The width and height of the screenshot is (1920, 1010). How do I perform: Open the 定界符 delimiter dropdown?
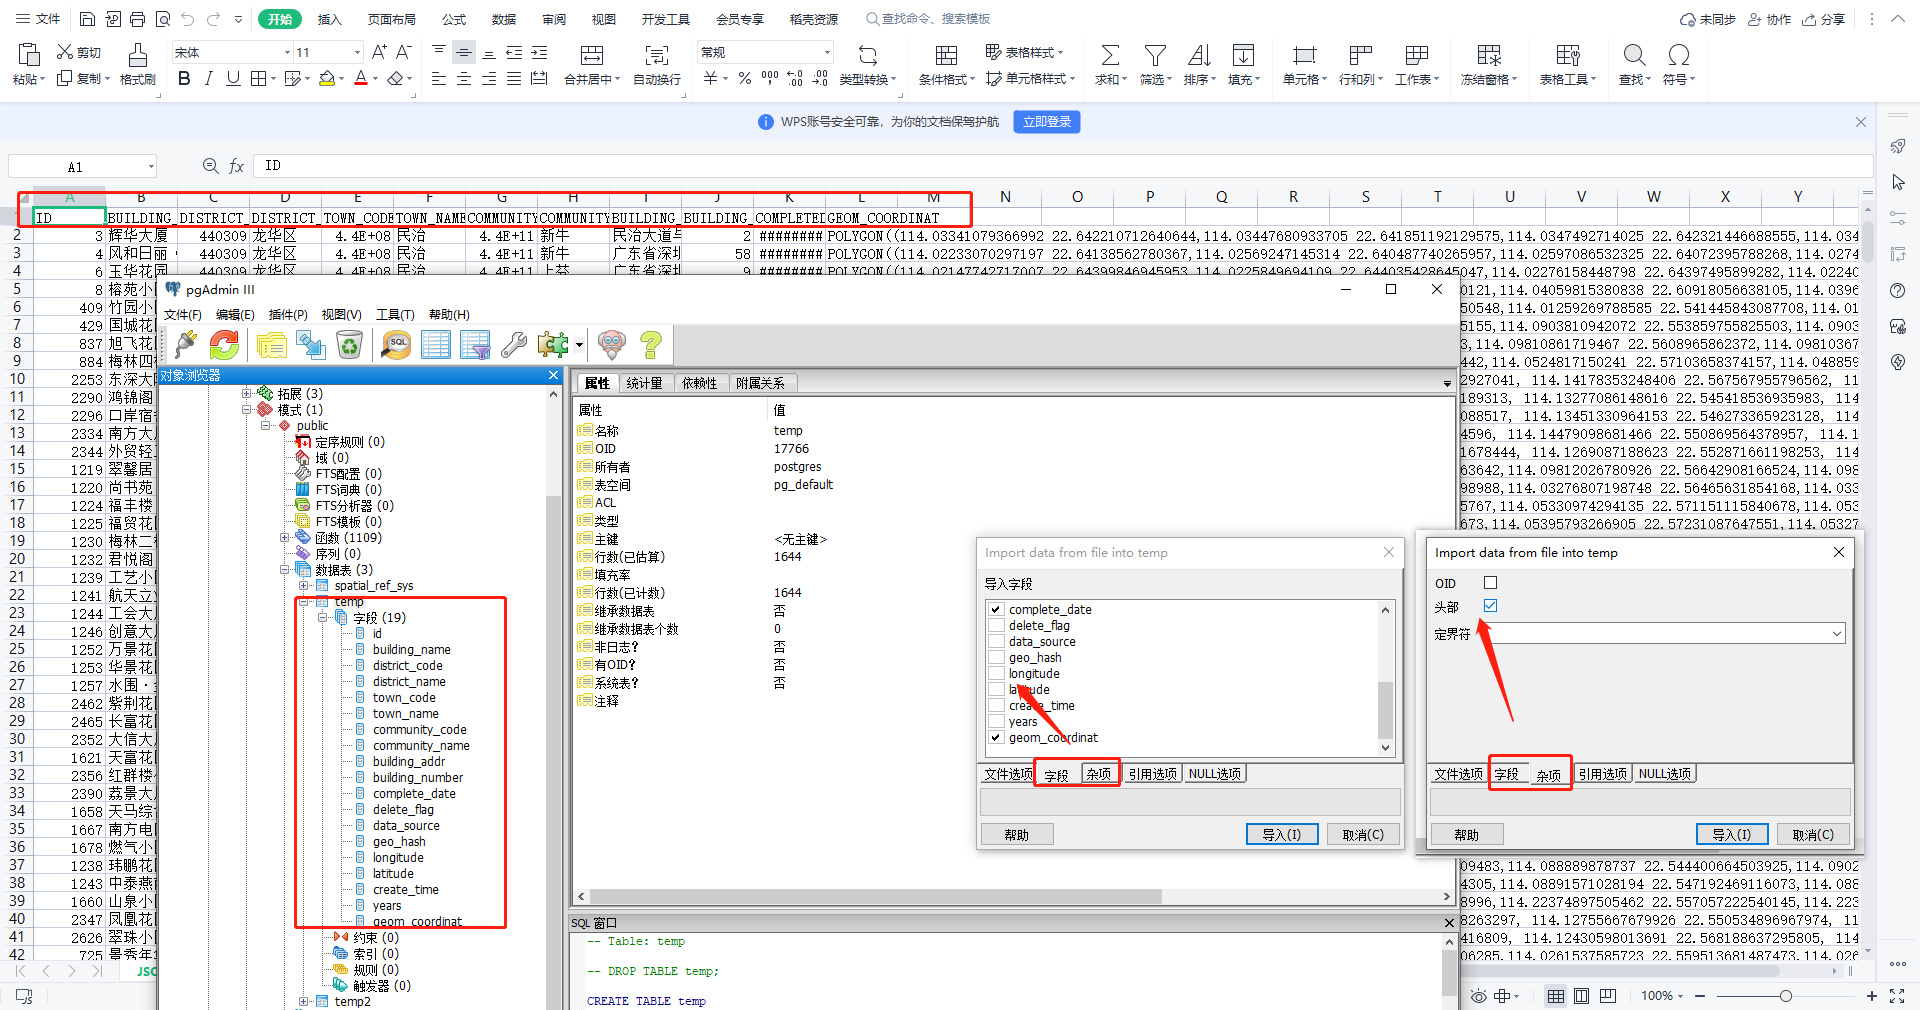[x=1837, y=633]
